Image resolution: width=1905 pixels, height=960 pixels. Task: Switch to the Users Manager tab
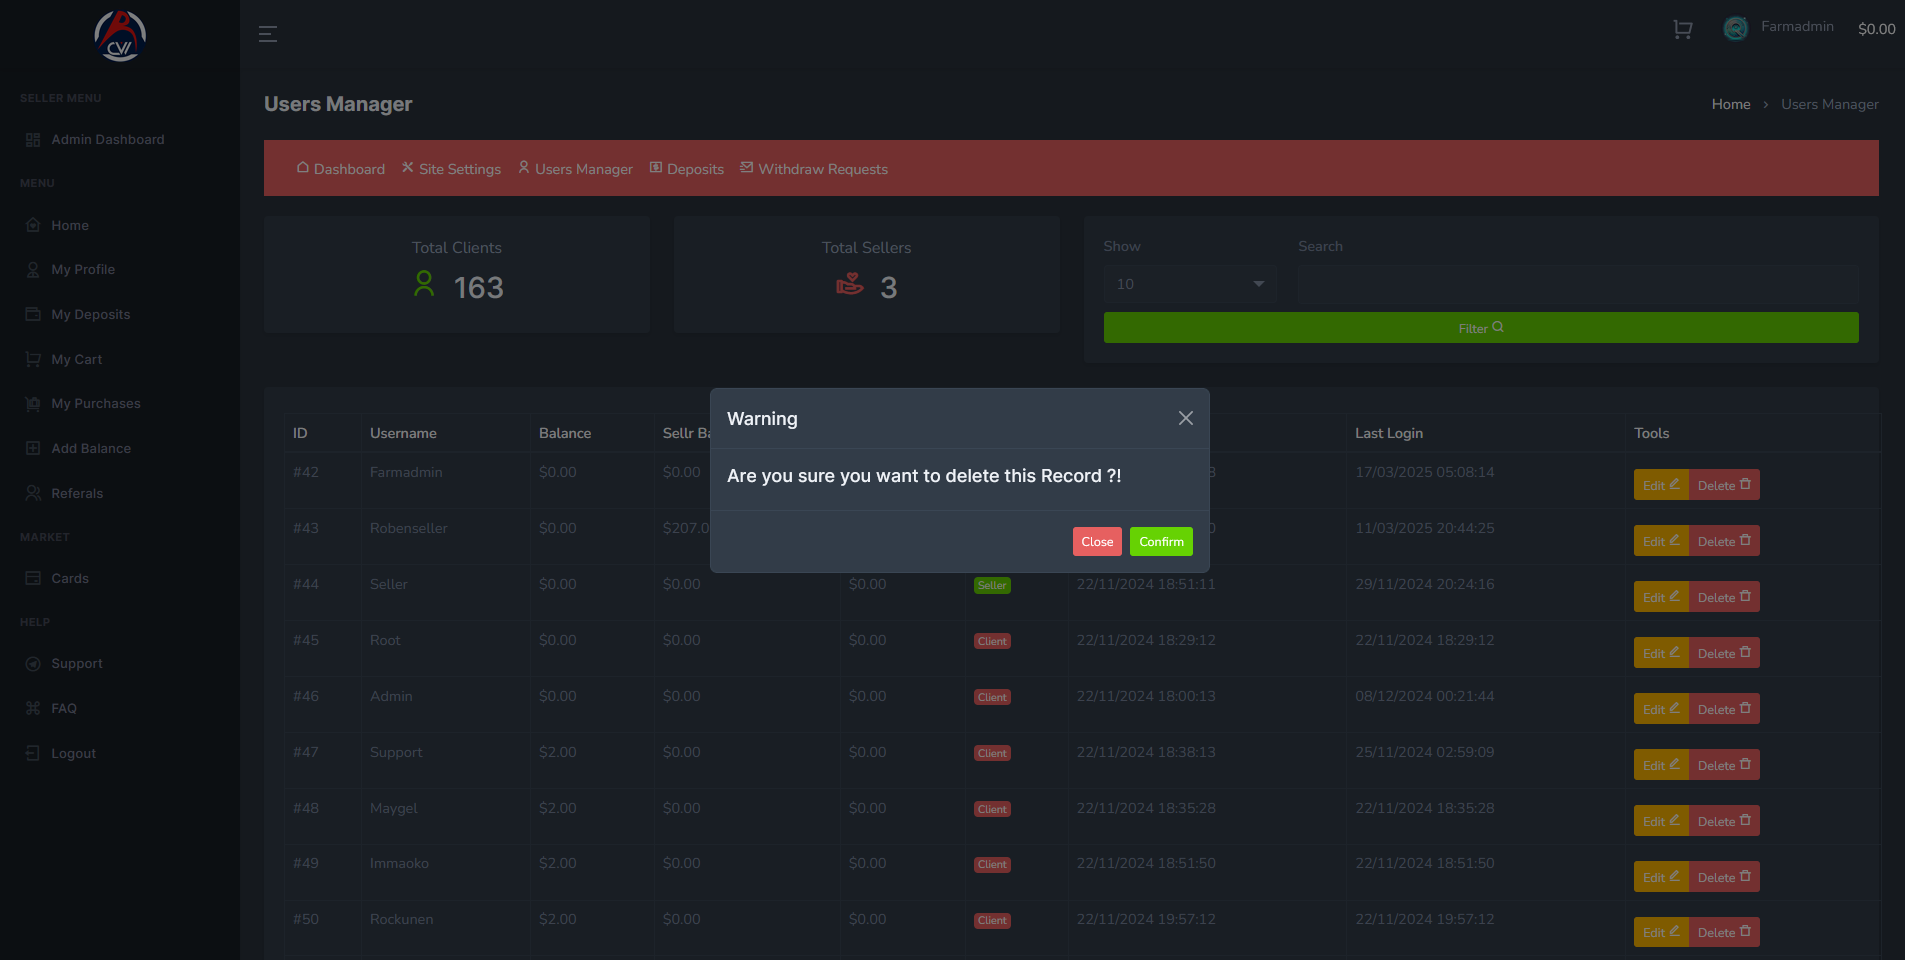click(575, 169)
